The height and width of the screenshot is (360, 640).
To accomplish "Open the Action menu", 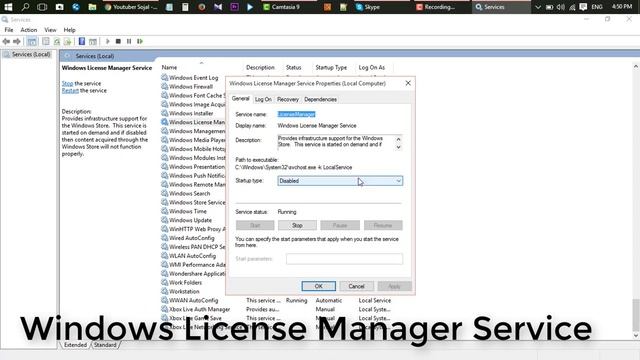I will 29,30.
